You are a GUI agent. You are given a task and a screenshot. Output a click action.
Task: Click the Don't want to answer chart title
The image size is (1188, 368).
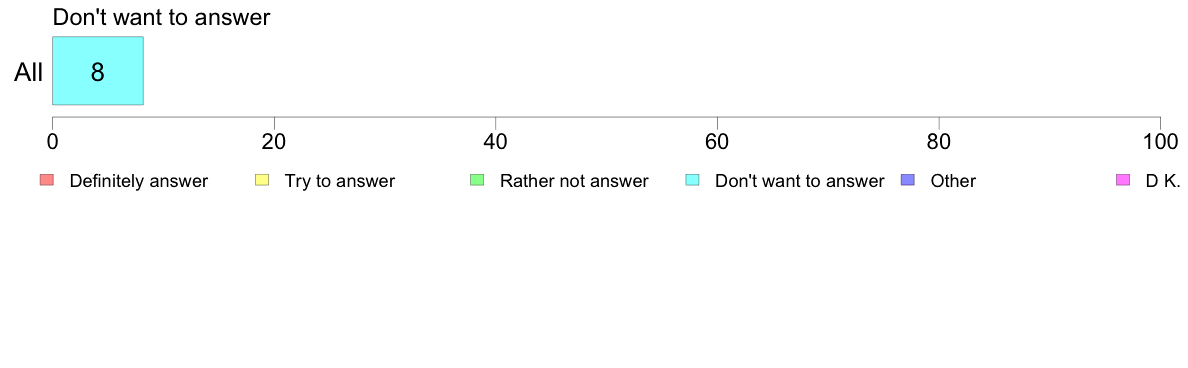161,17
